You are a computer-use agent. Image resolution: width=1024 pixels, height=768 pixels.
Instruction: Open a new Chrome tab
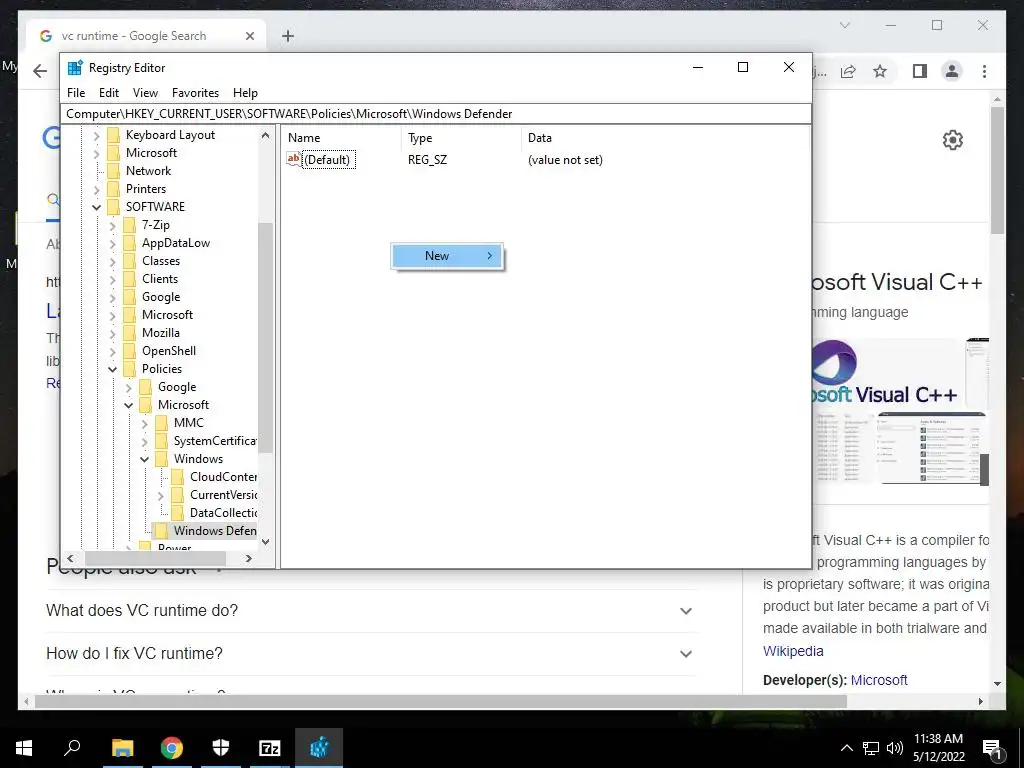pos(288,36)
